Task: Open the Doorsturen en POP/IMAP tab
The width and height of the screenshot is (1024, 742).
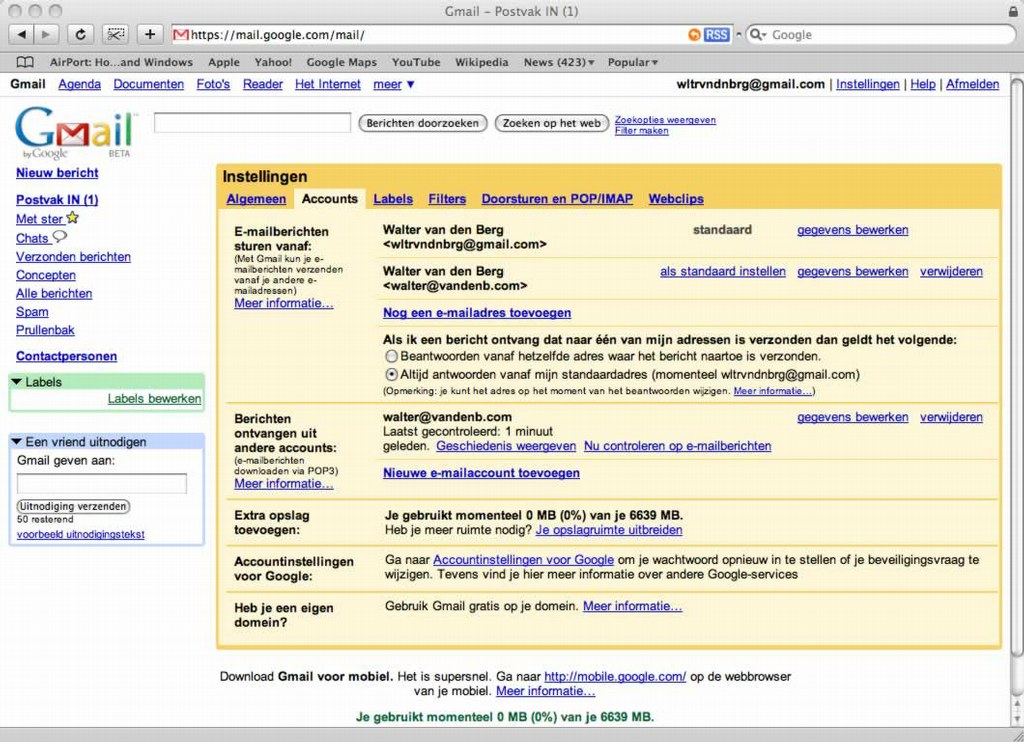Action: tap(557, 199)
